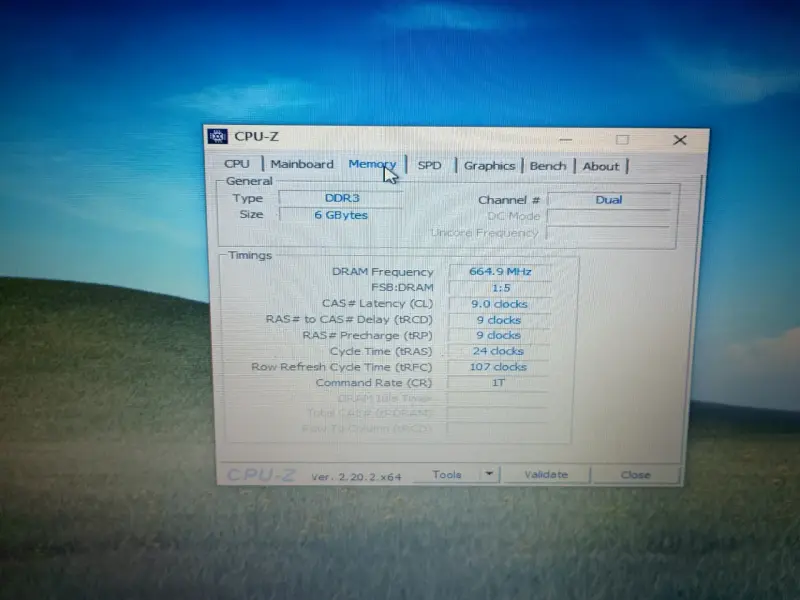Viewport: 800px width, 600px height.
Task: Switch to the Graphics tab
Action: [x=489, y=166]
